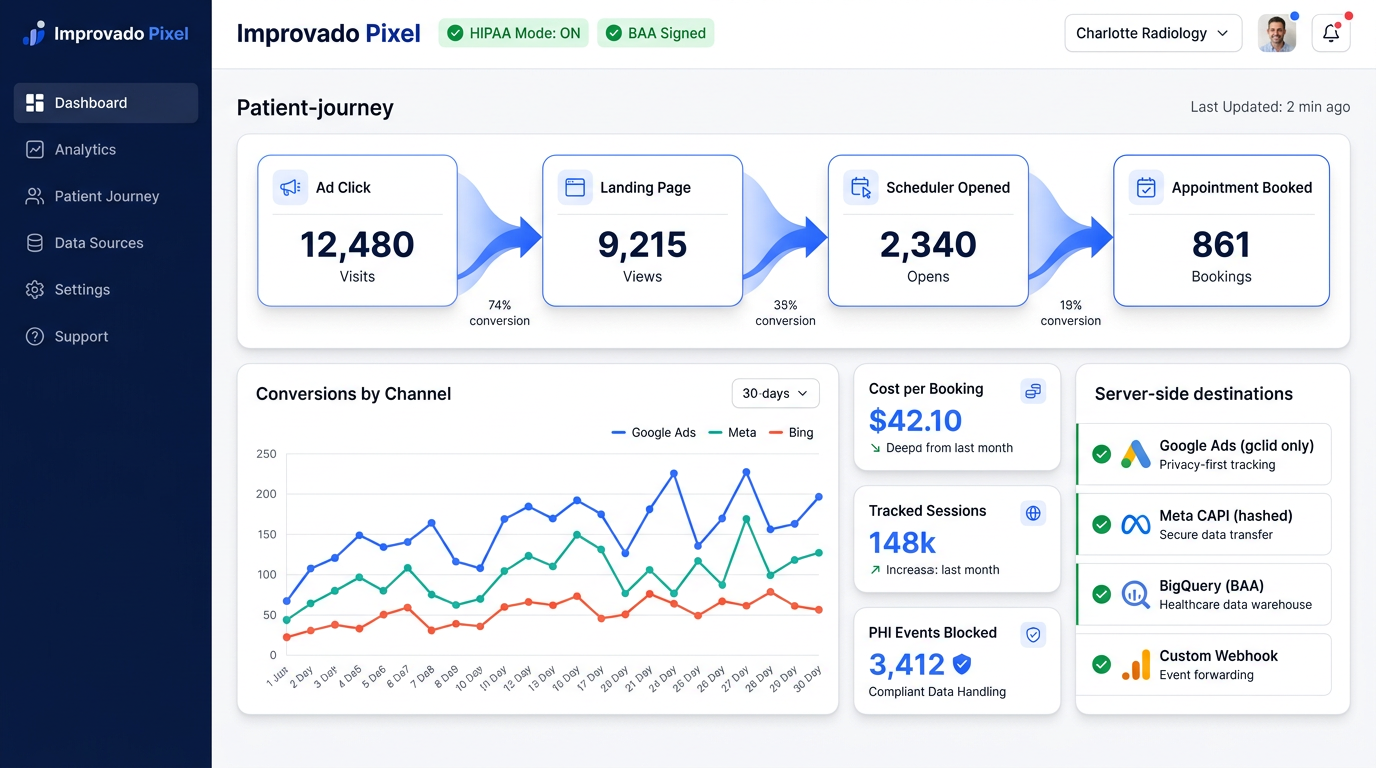Image resolution: width=1376 pixels, height=768 pixels.
Task: Click the BAA Signed badge
Action: [x=656, y=33]
